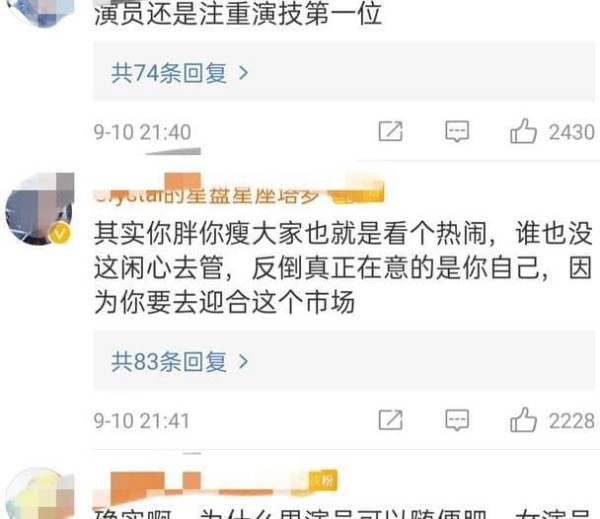The width and height of the screenshot is (600, 519).
Task: Open reply bubble on the 21:40 comment
Action: (x=457, y=132)
